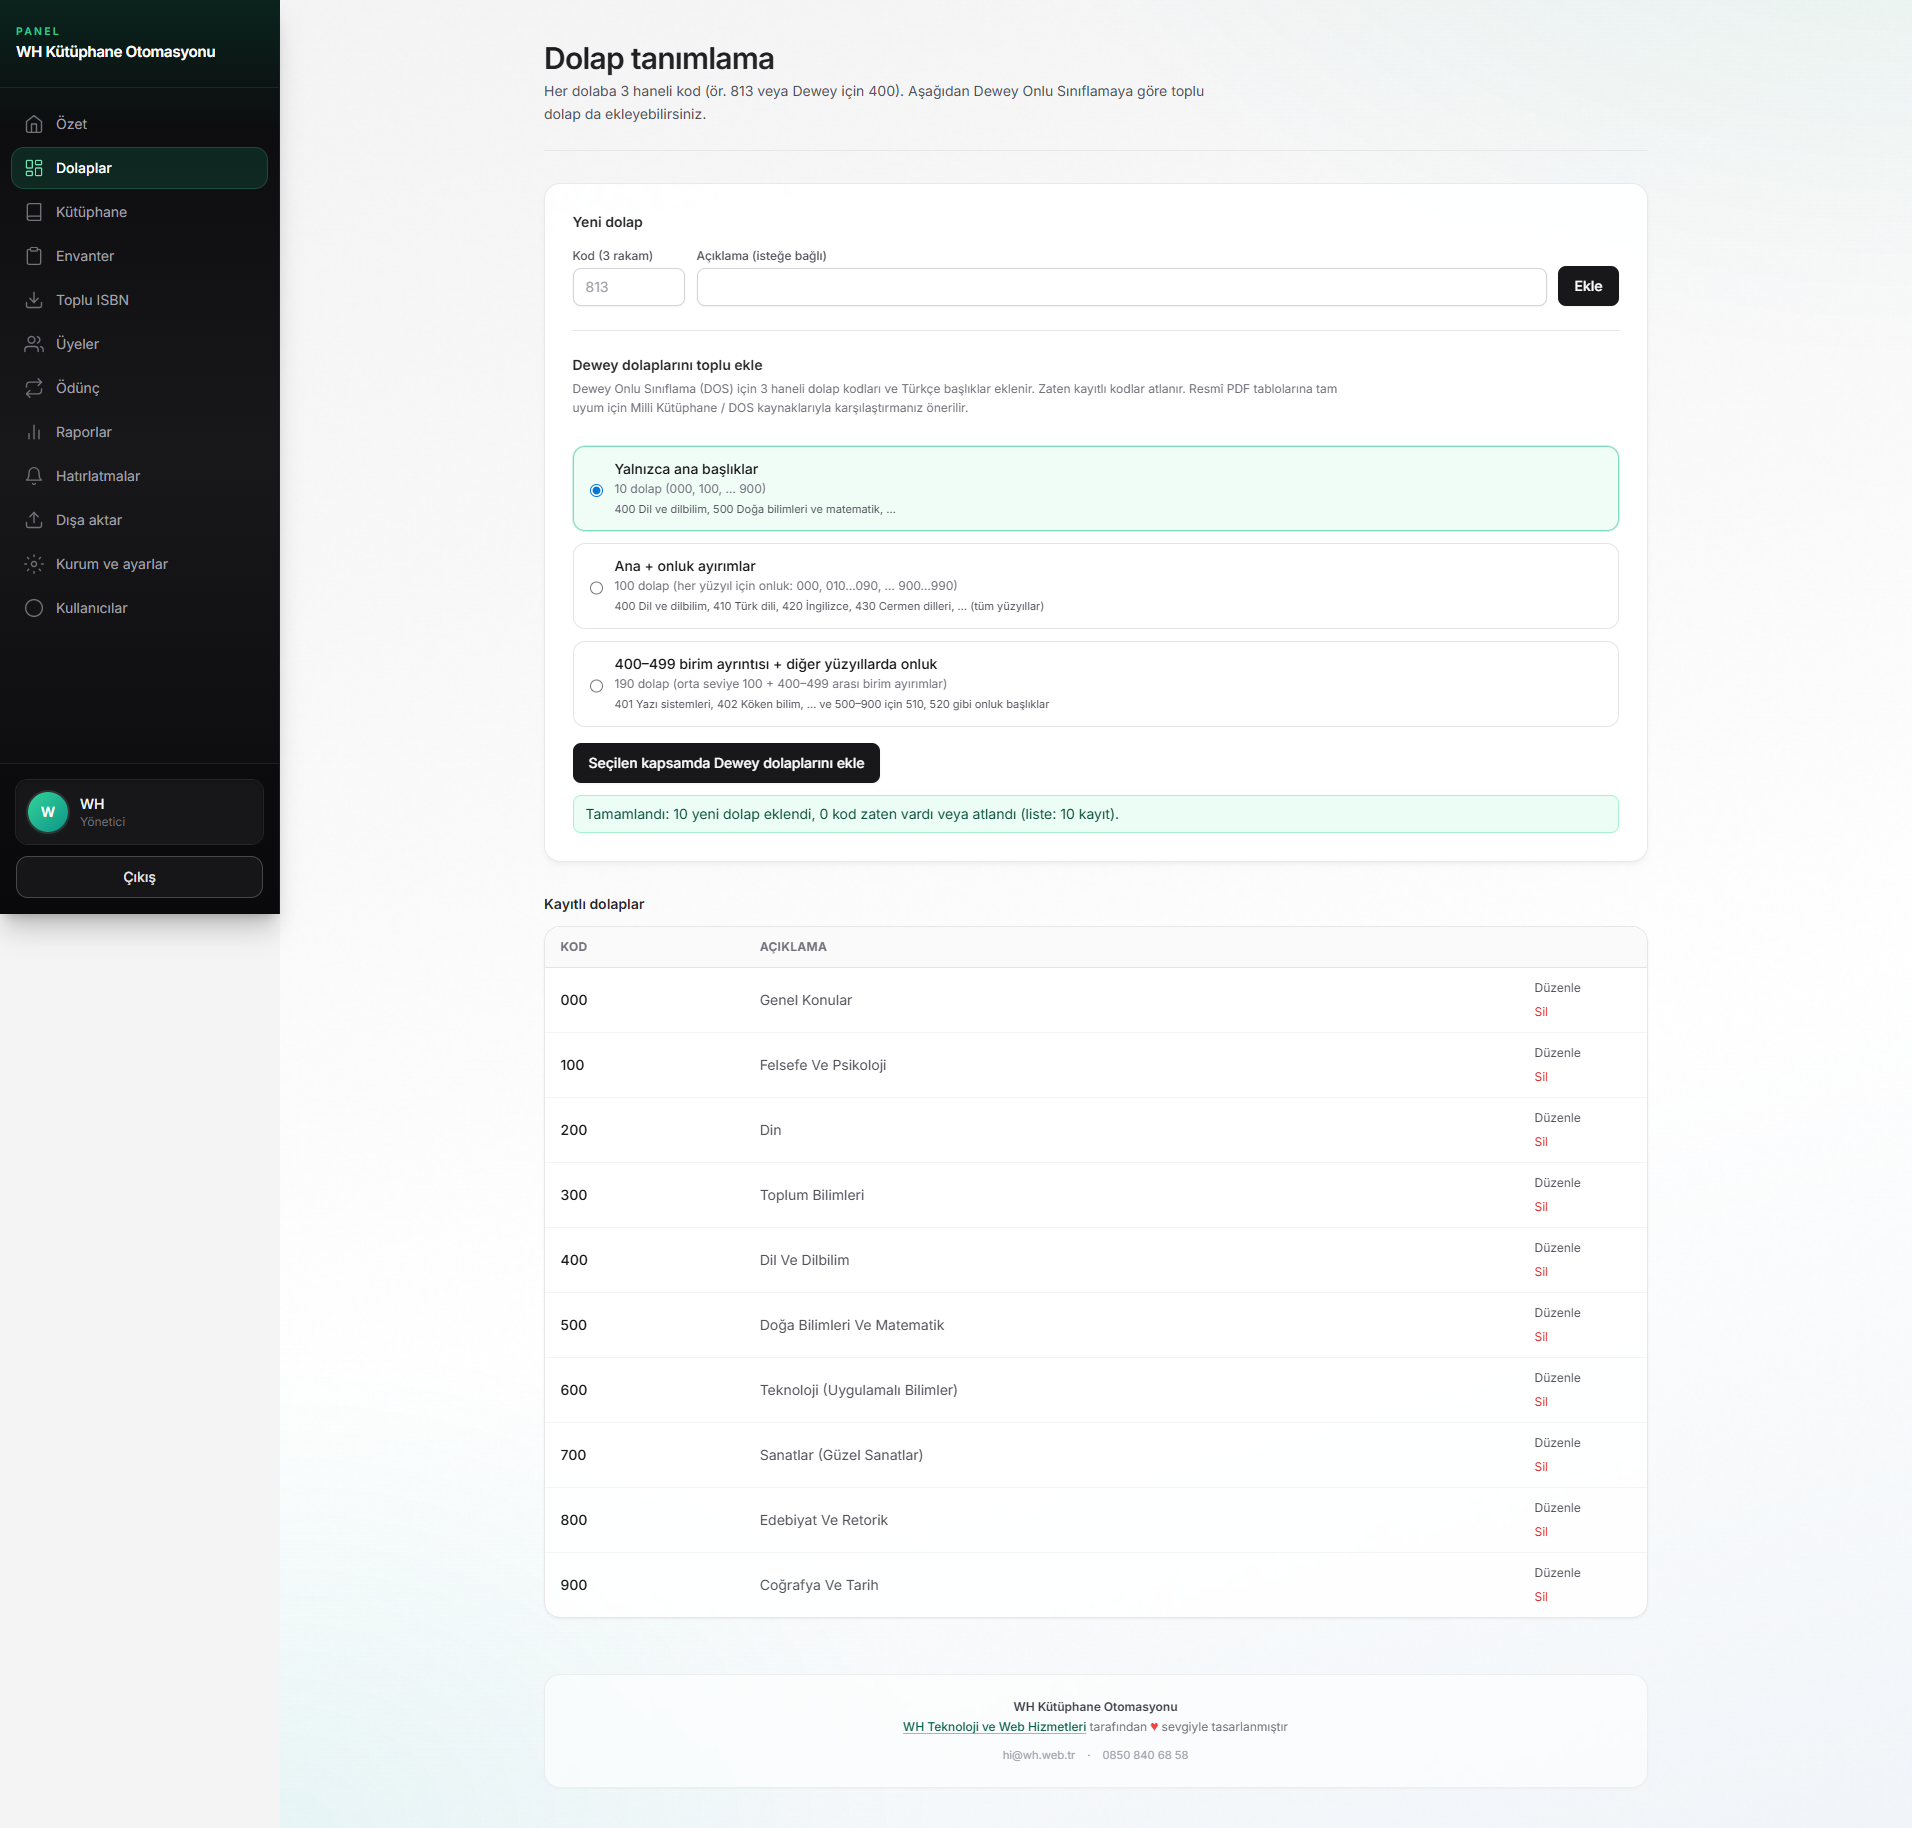This screenshot has width=1912, height=1828.
Task: Click Düzenle for row 300 Toplum Bilimleri
Action: 1557,1183
